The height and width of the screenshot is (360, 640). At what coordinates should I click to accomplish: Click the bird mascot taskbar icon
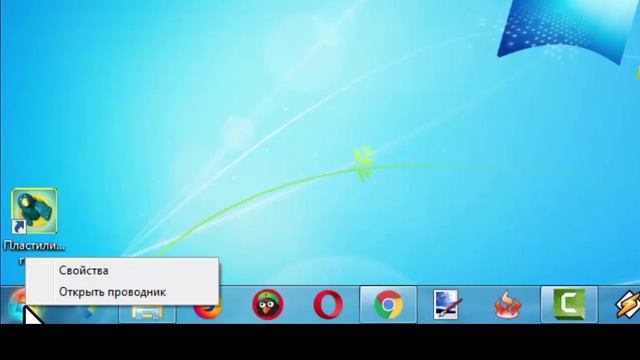click(268, 304)
